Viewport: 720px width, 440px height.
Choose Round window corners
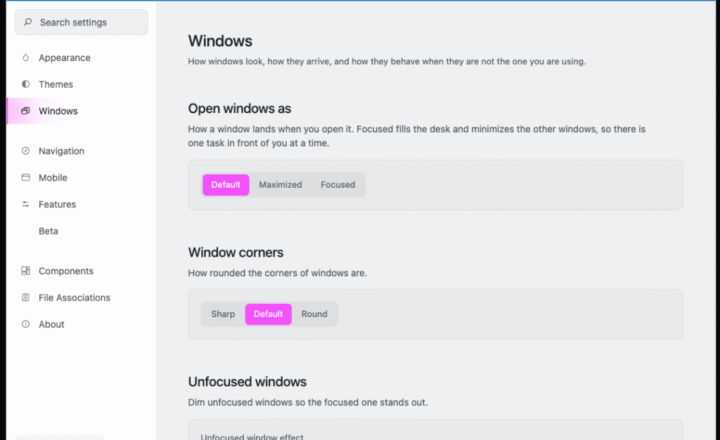[315, 314]
